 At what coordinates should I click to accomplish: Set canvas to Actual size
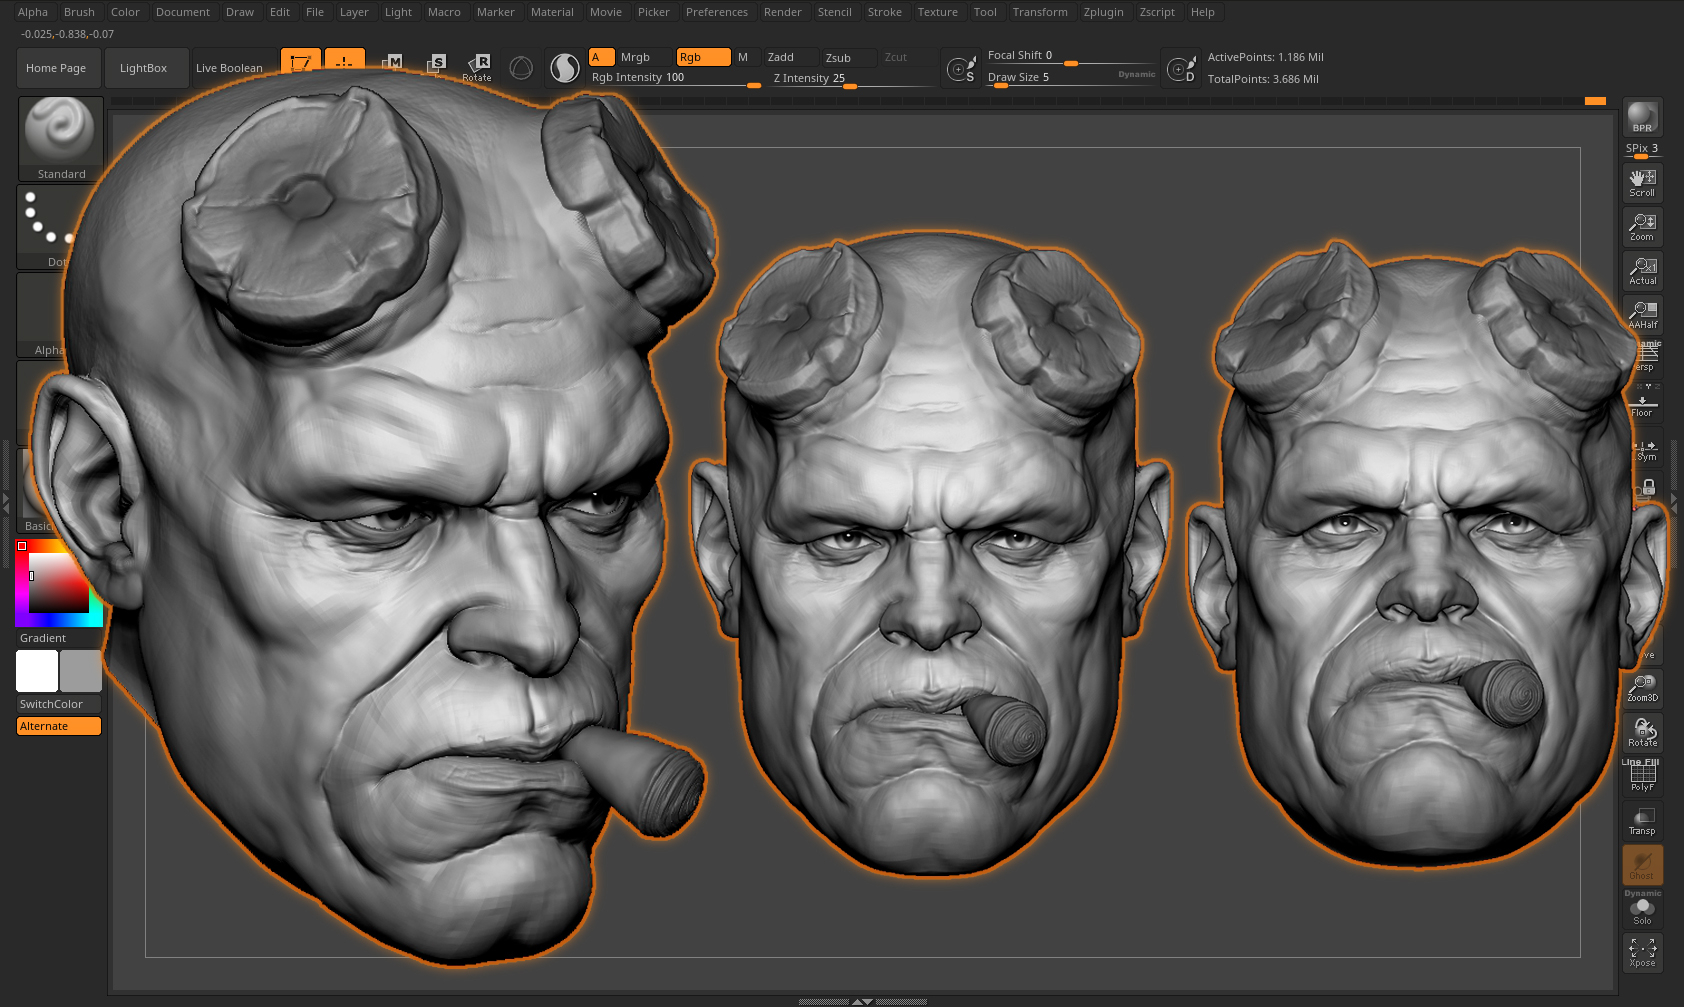[1642, 271]
